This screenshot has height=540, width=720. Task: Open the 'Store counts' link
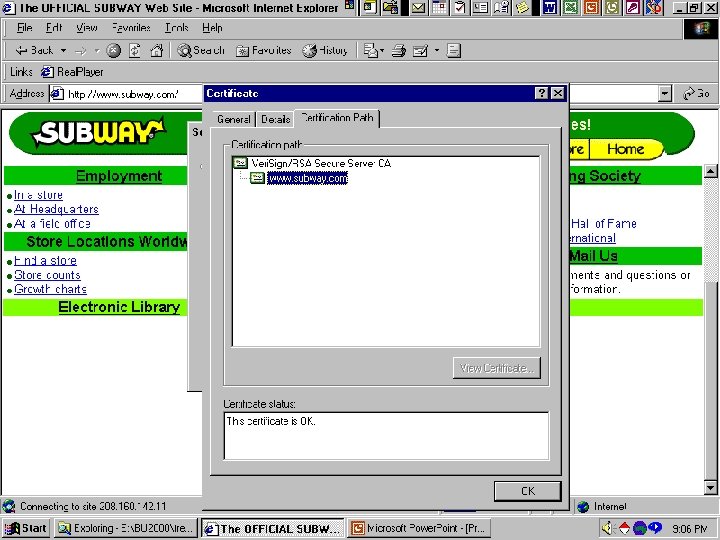coord(47,275)
